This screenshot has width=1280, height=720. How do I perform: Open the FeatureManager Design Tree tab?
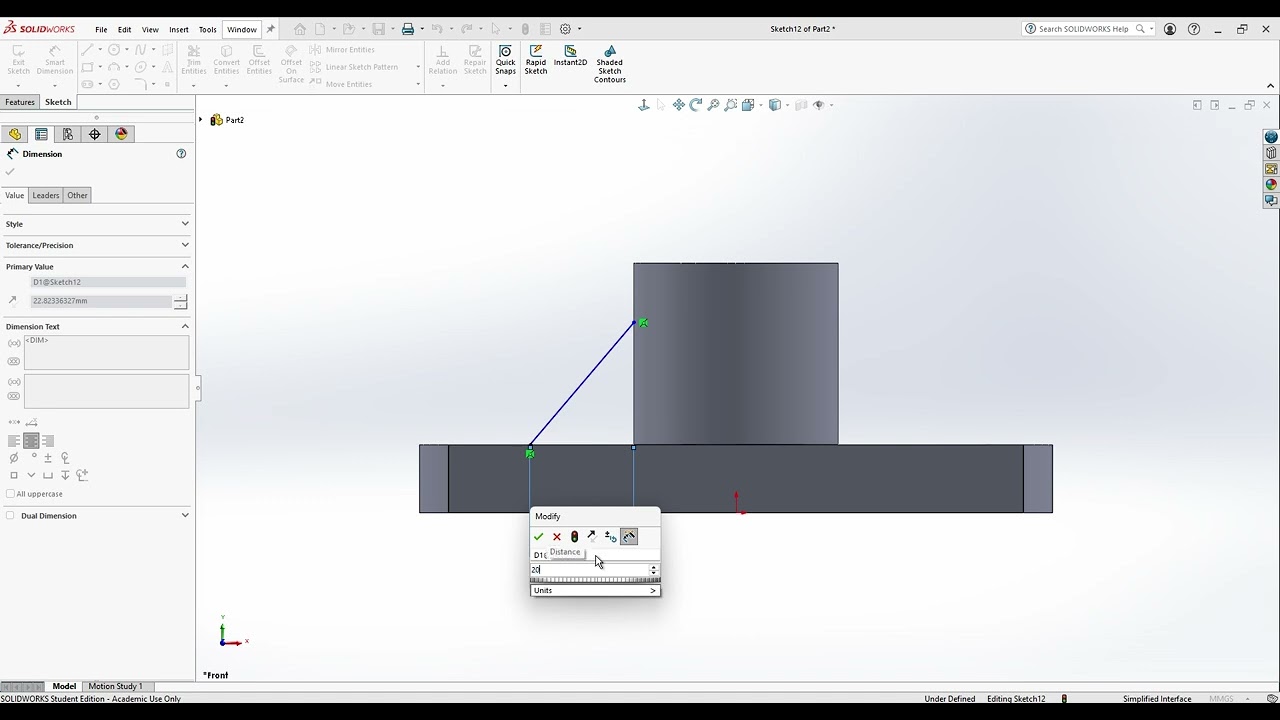pos(15,134)
